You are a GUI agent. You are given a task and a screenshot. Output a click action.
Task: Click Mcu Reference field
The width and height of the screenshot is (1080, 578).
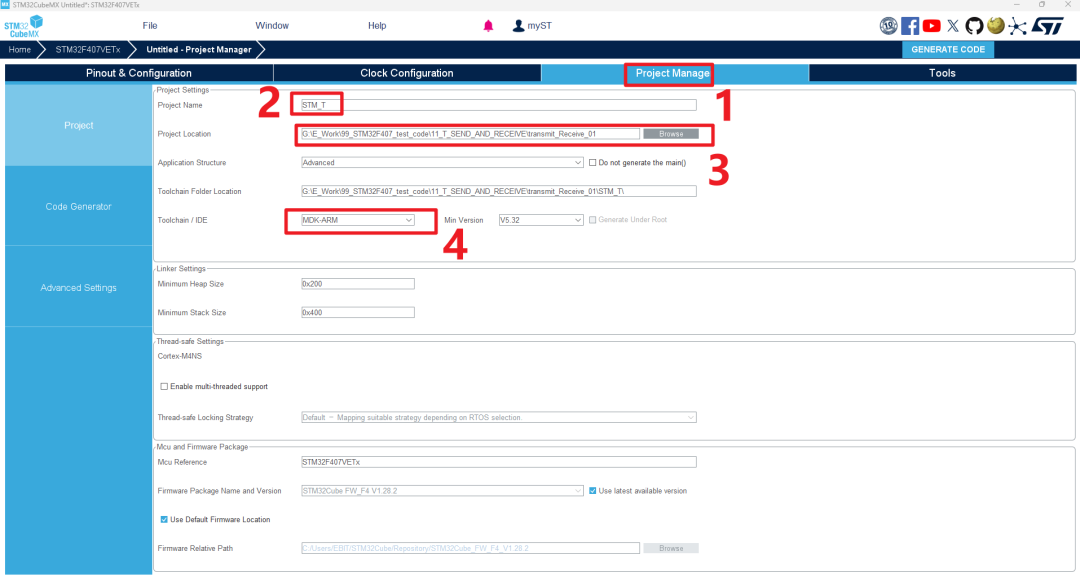[499, 462]
